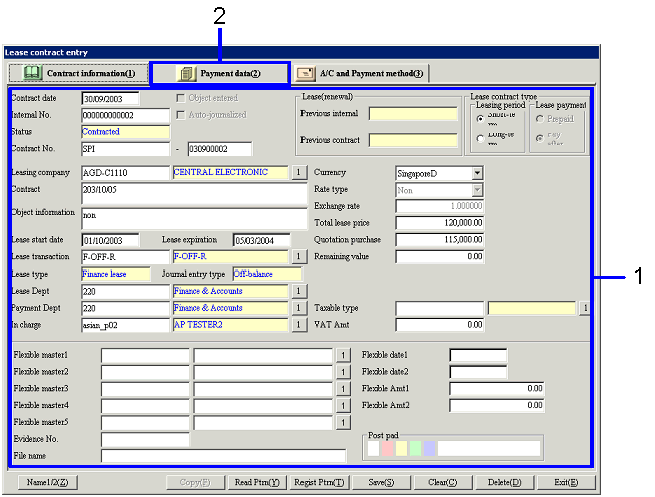Viewport: 655px width, 497px height.
Task: Click the Flexible Amt1 field
Action: pyautogui.click(x=497, y=388)
